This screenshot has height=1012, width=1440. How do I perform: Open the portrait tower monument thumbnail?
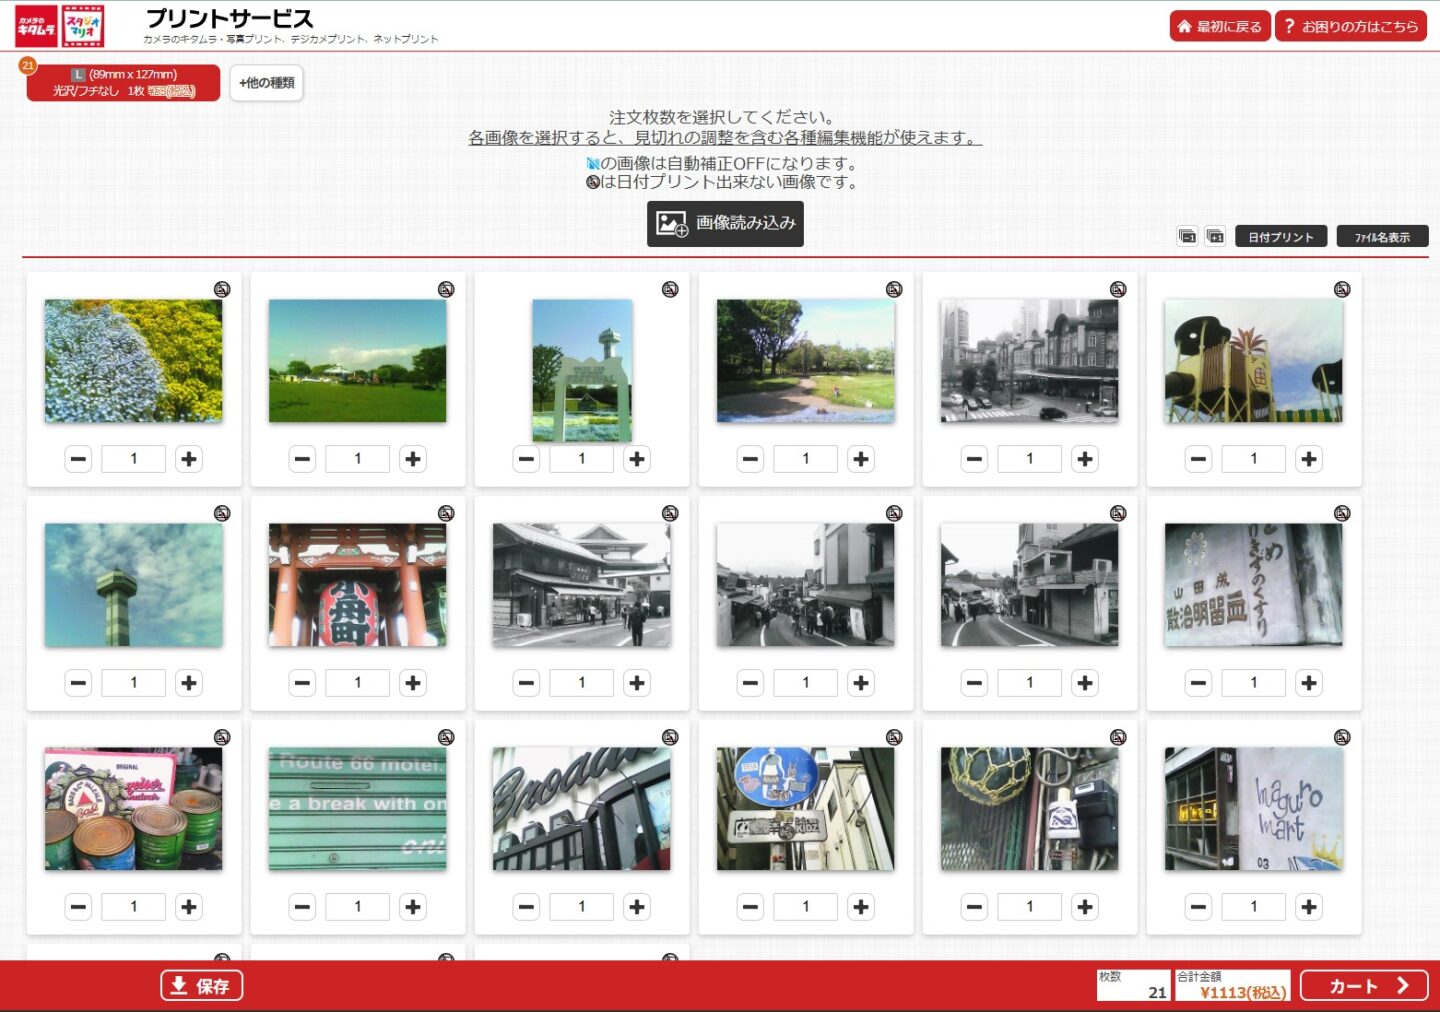pyautogui.click(x=582, y=371)
